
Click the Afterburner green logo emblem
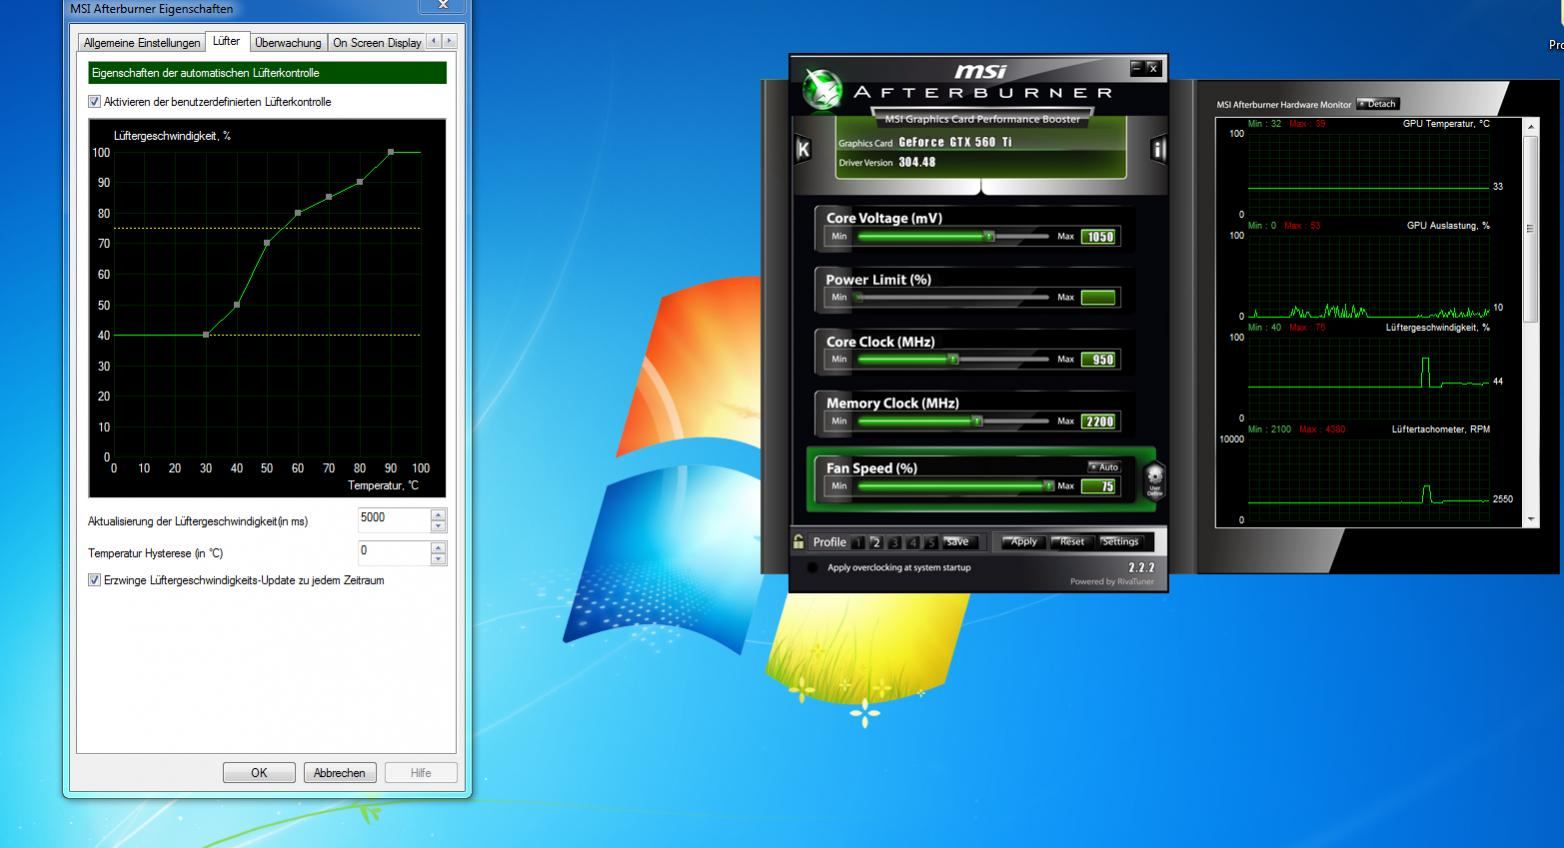822,90
